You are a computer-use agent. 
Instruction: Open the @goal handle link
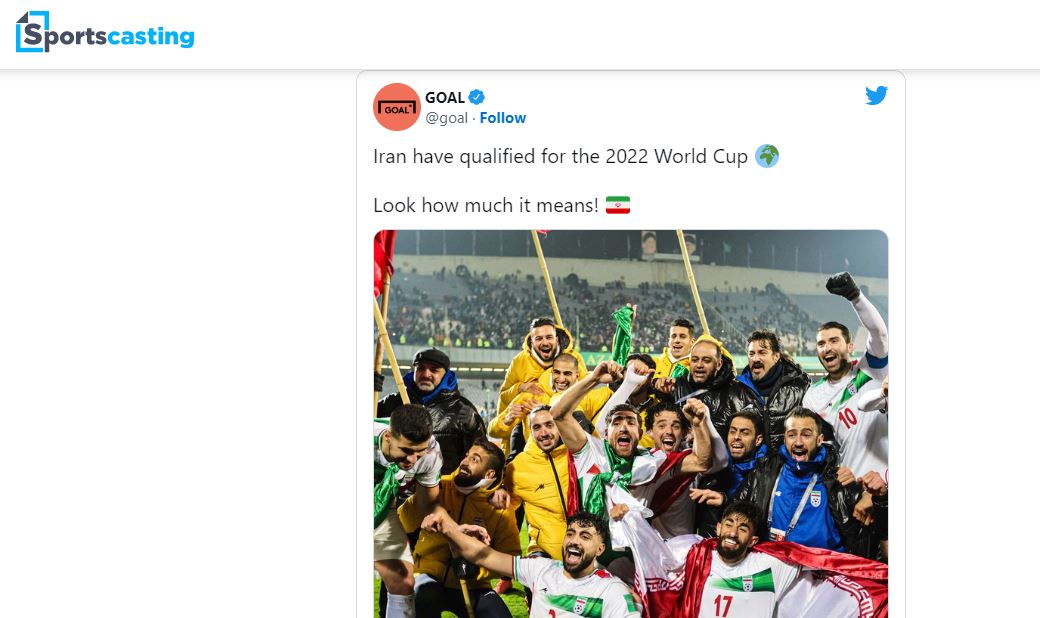point(447,118)
